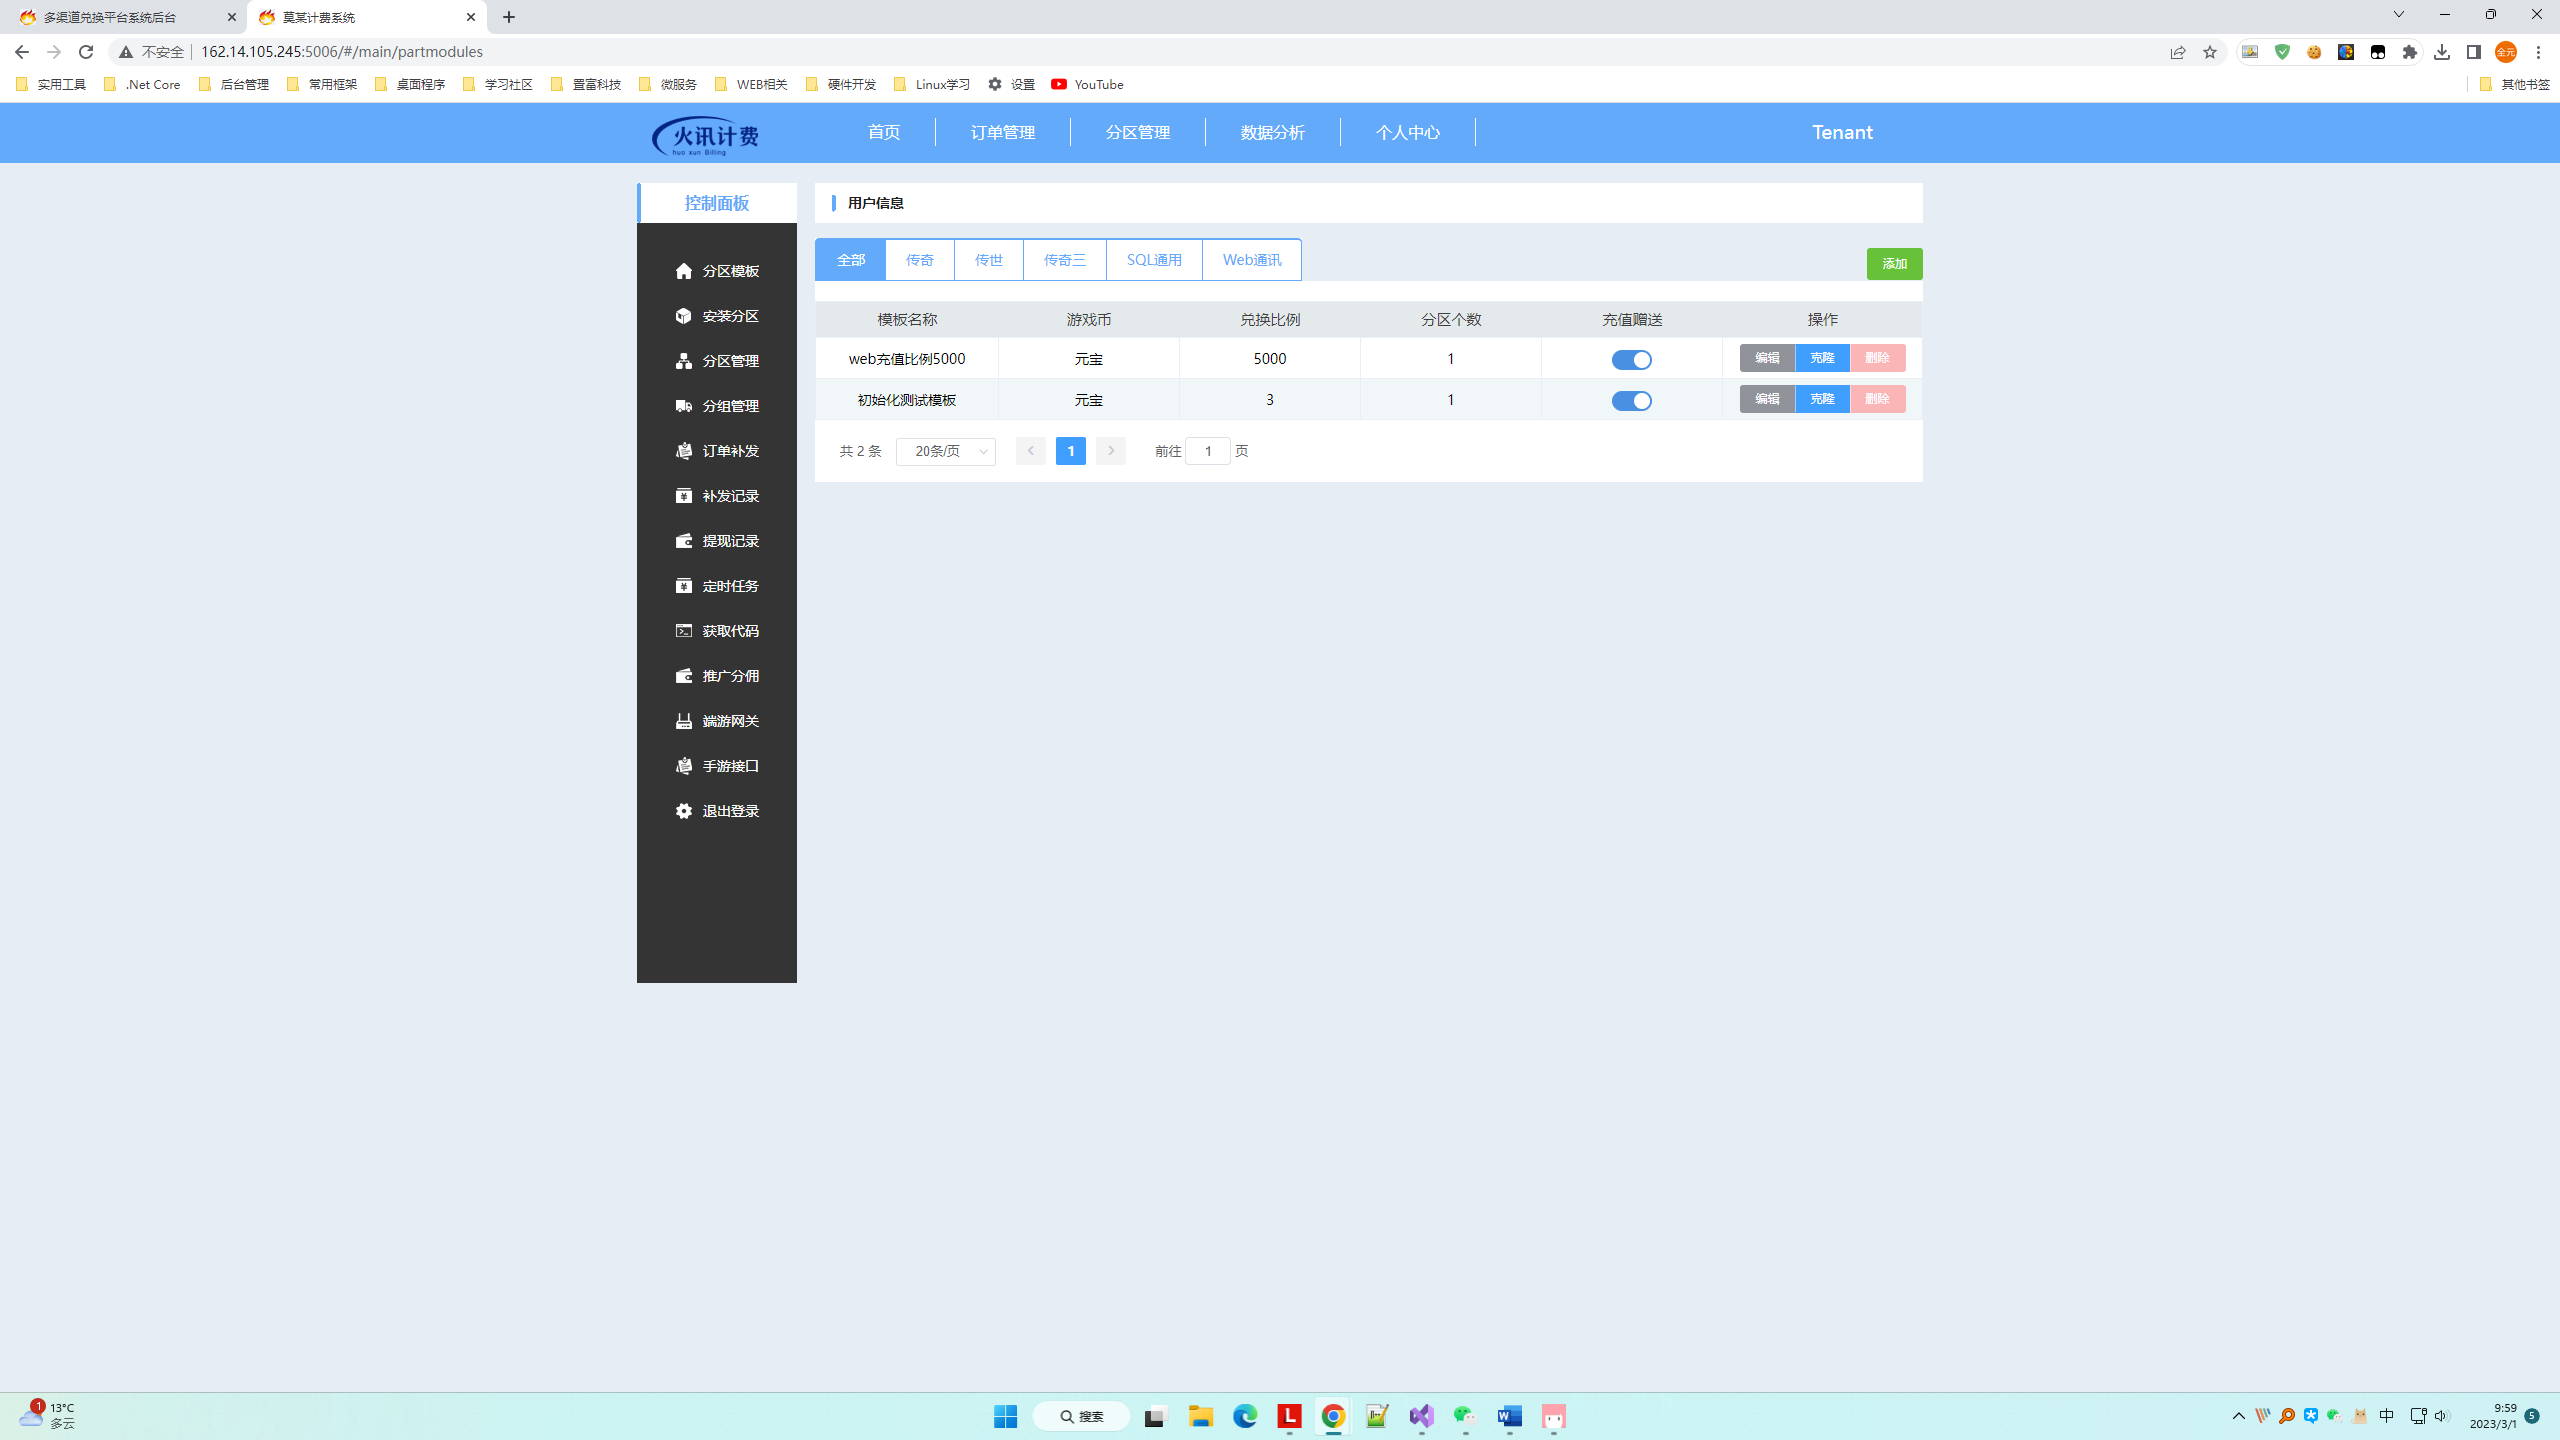Screen dimensions: 2560x1440
Task: Open 订单管理 in top navigation
Action: (x=1003, y=132)
